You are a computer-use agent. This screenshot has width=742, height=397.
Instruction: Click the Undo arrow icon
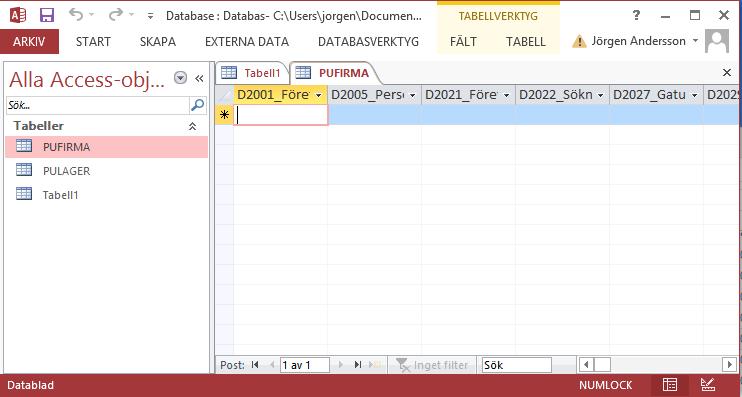pyautogui.click(x=76, y=14)
